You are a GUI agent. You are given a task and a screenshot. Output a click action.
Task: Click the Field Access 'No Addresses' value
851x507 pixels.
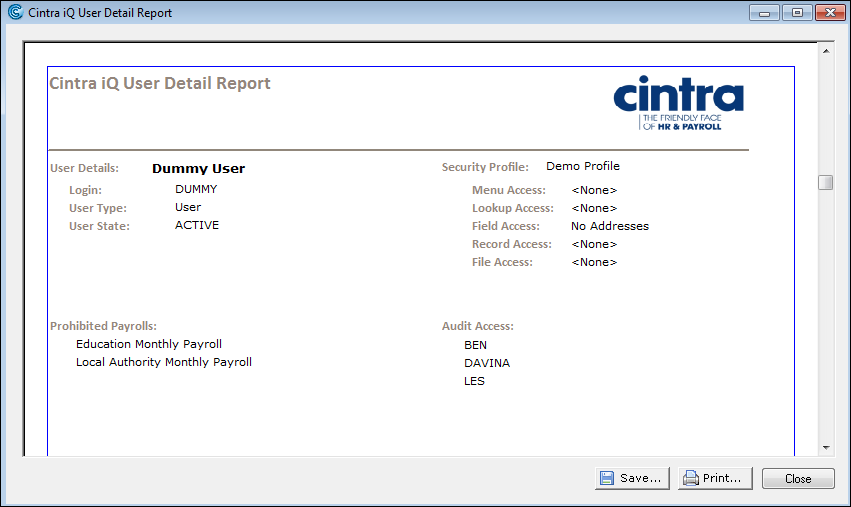pyautogui.click(x=610, y=226)
